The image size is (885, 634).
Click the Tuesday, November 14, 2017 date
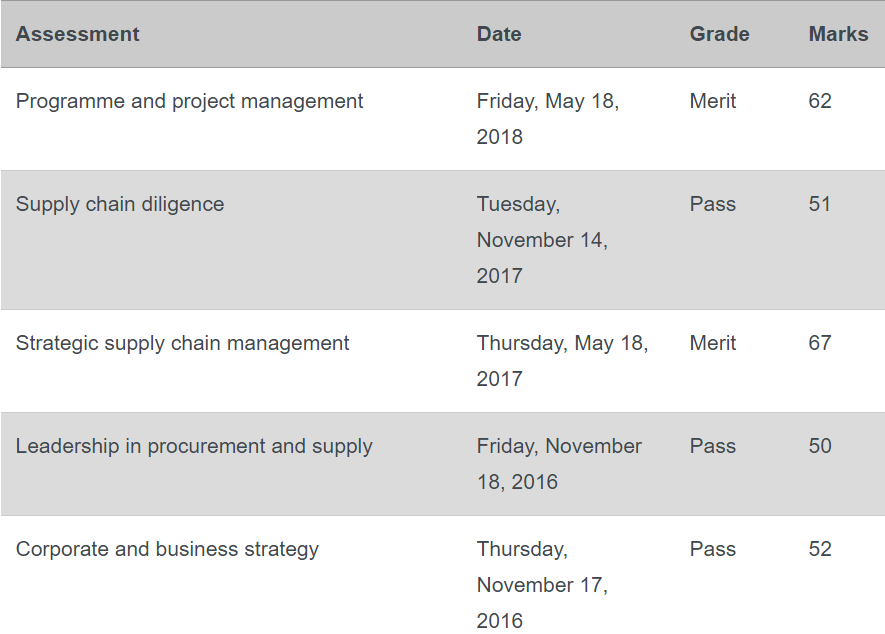pyautogui.click(x=542, y=240)
